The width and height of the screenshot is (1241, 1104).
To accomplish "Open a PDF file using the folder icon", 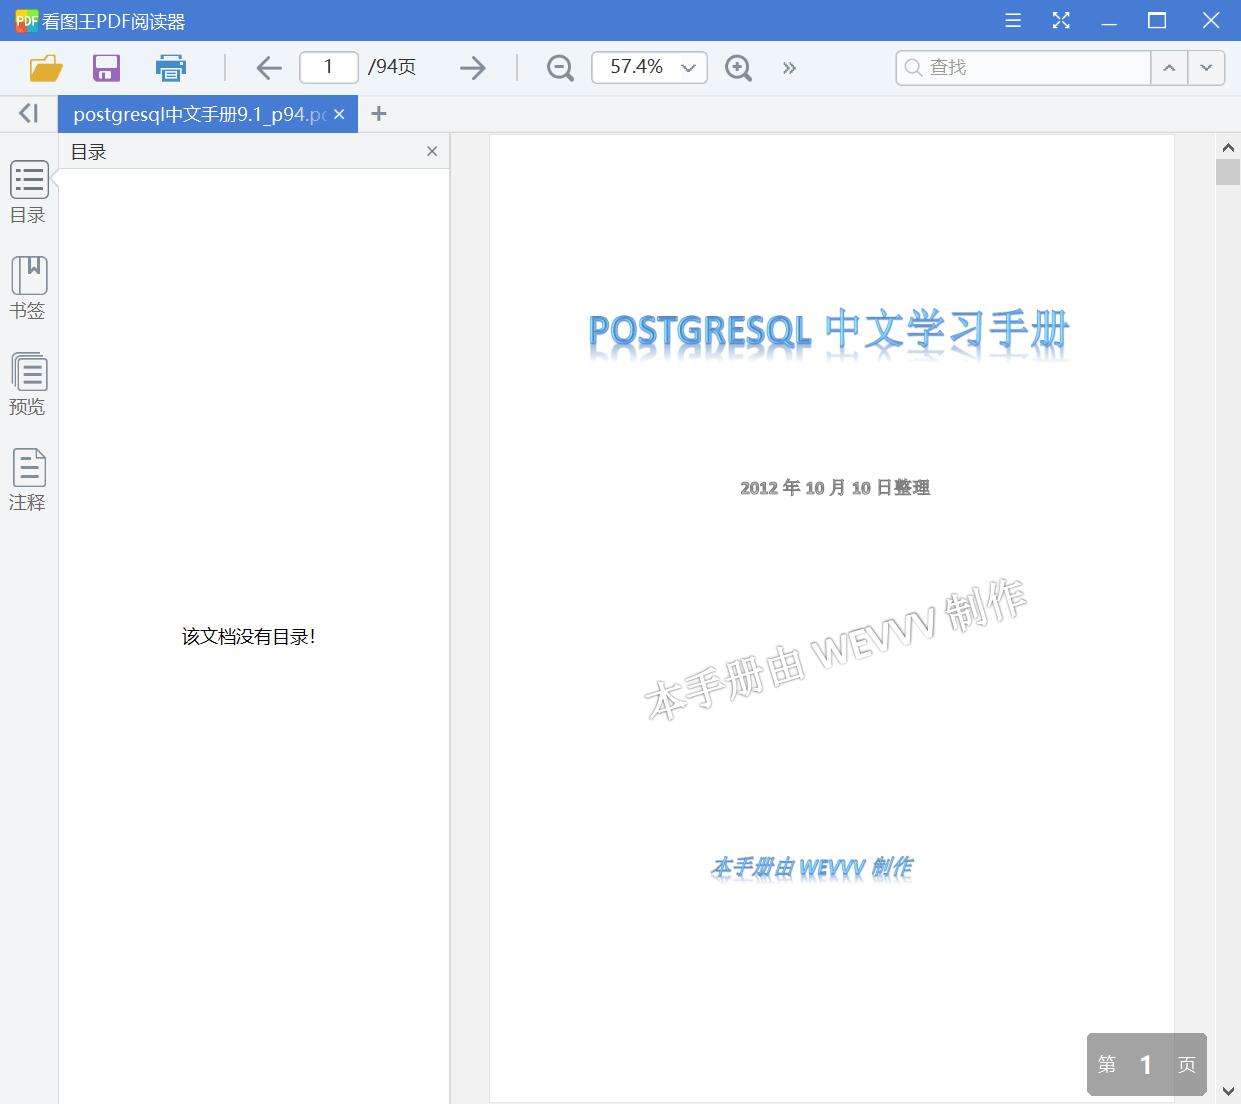I will pos(43,67).
